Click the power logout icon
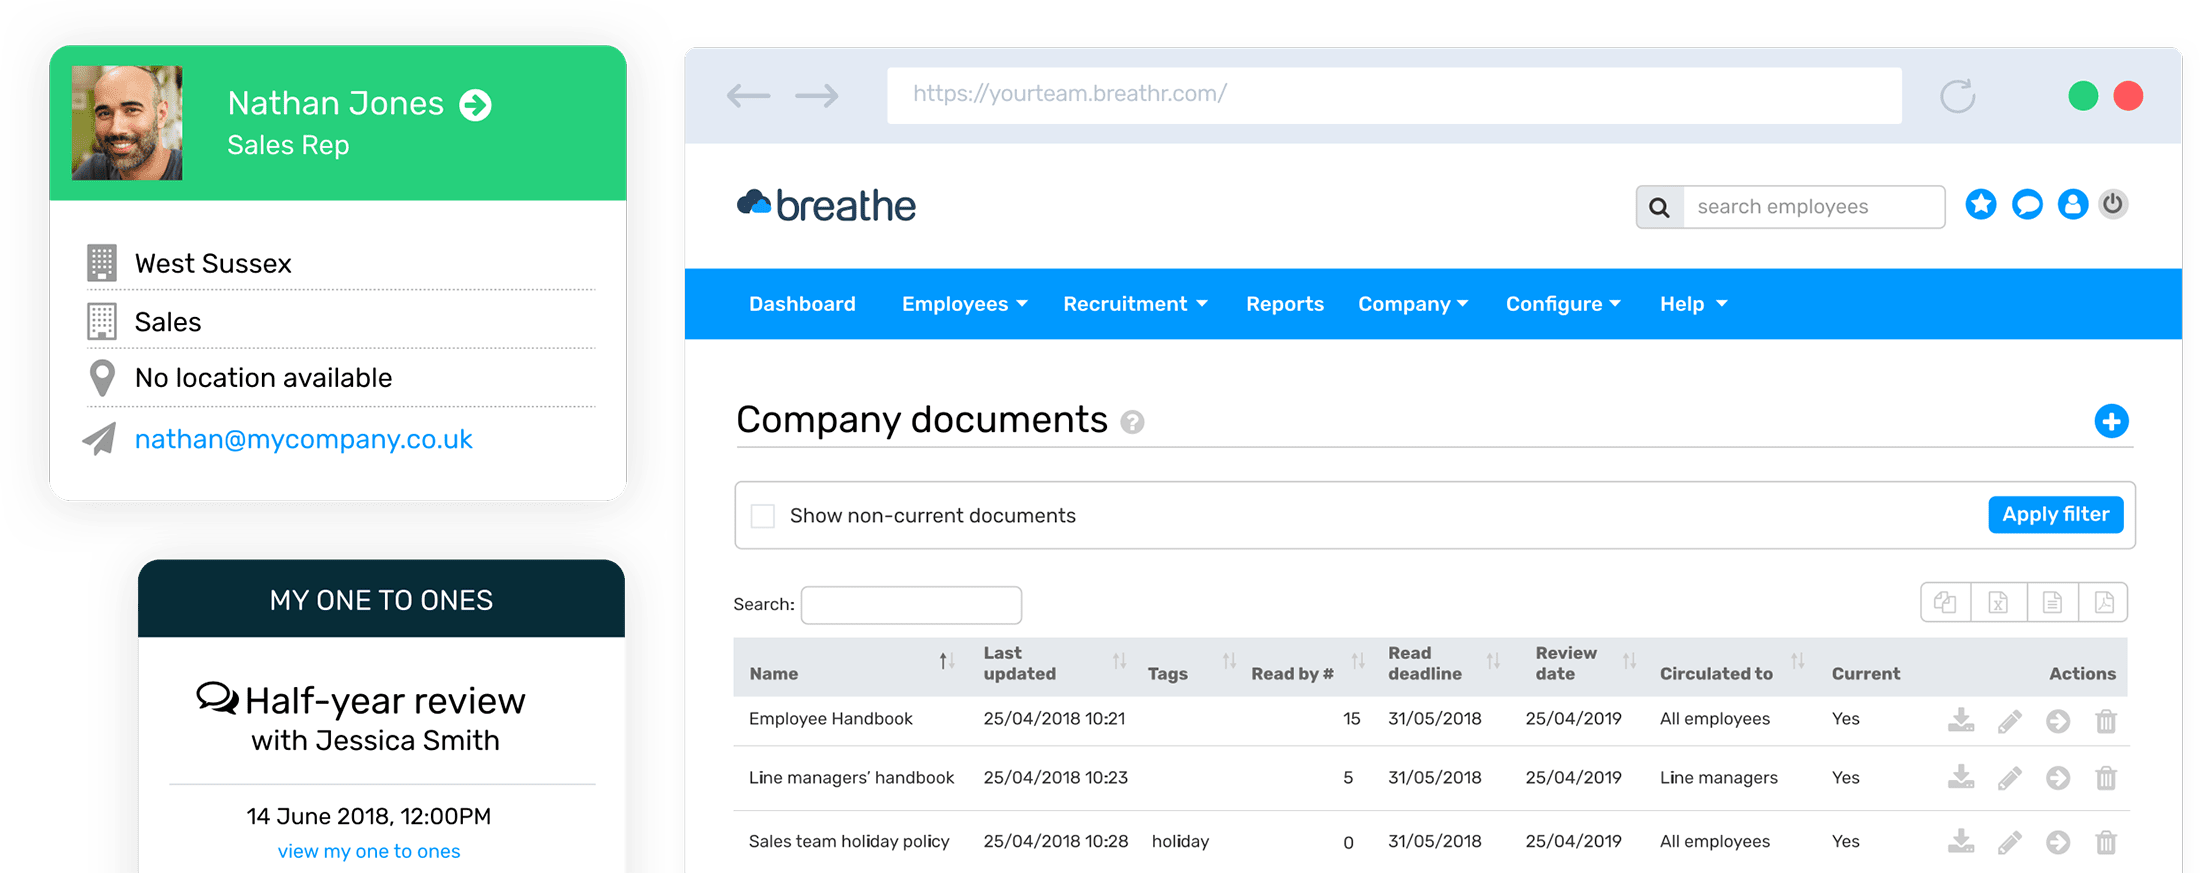Viewport: 2200px width, 873px height. 2113,205
